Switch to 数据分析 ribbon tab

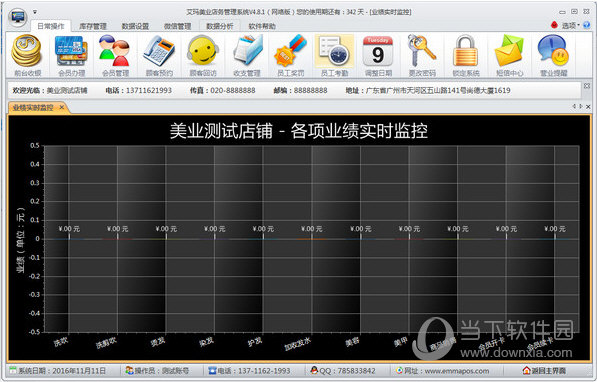(x=220, y=26)
